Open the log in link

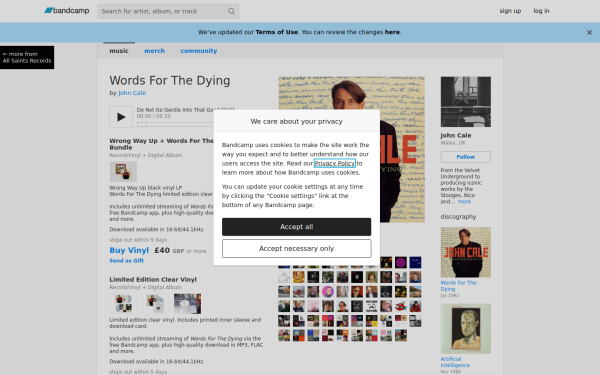[x=541, y=11]
